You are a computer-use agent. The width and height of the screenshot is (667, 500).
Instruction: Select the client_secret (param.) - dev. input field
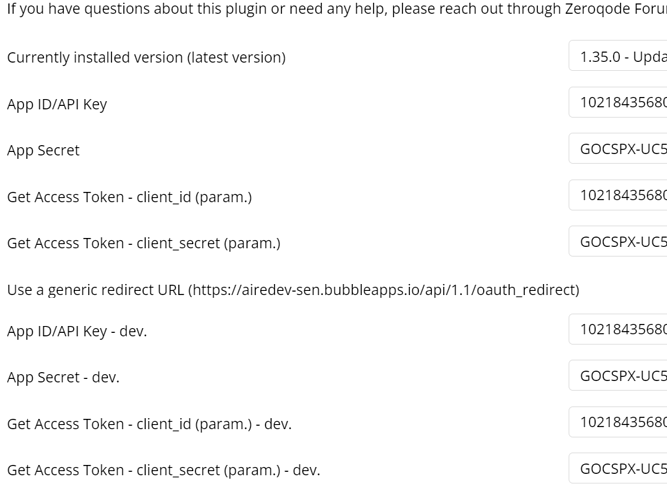pos(618,469)
